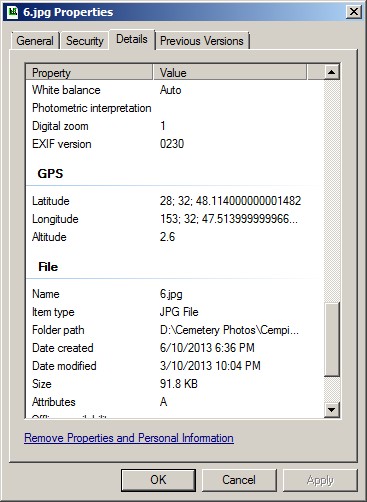Select the Digital zoom property
The width and height of the screenshot is (367, 502).
click(60, 126)
